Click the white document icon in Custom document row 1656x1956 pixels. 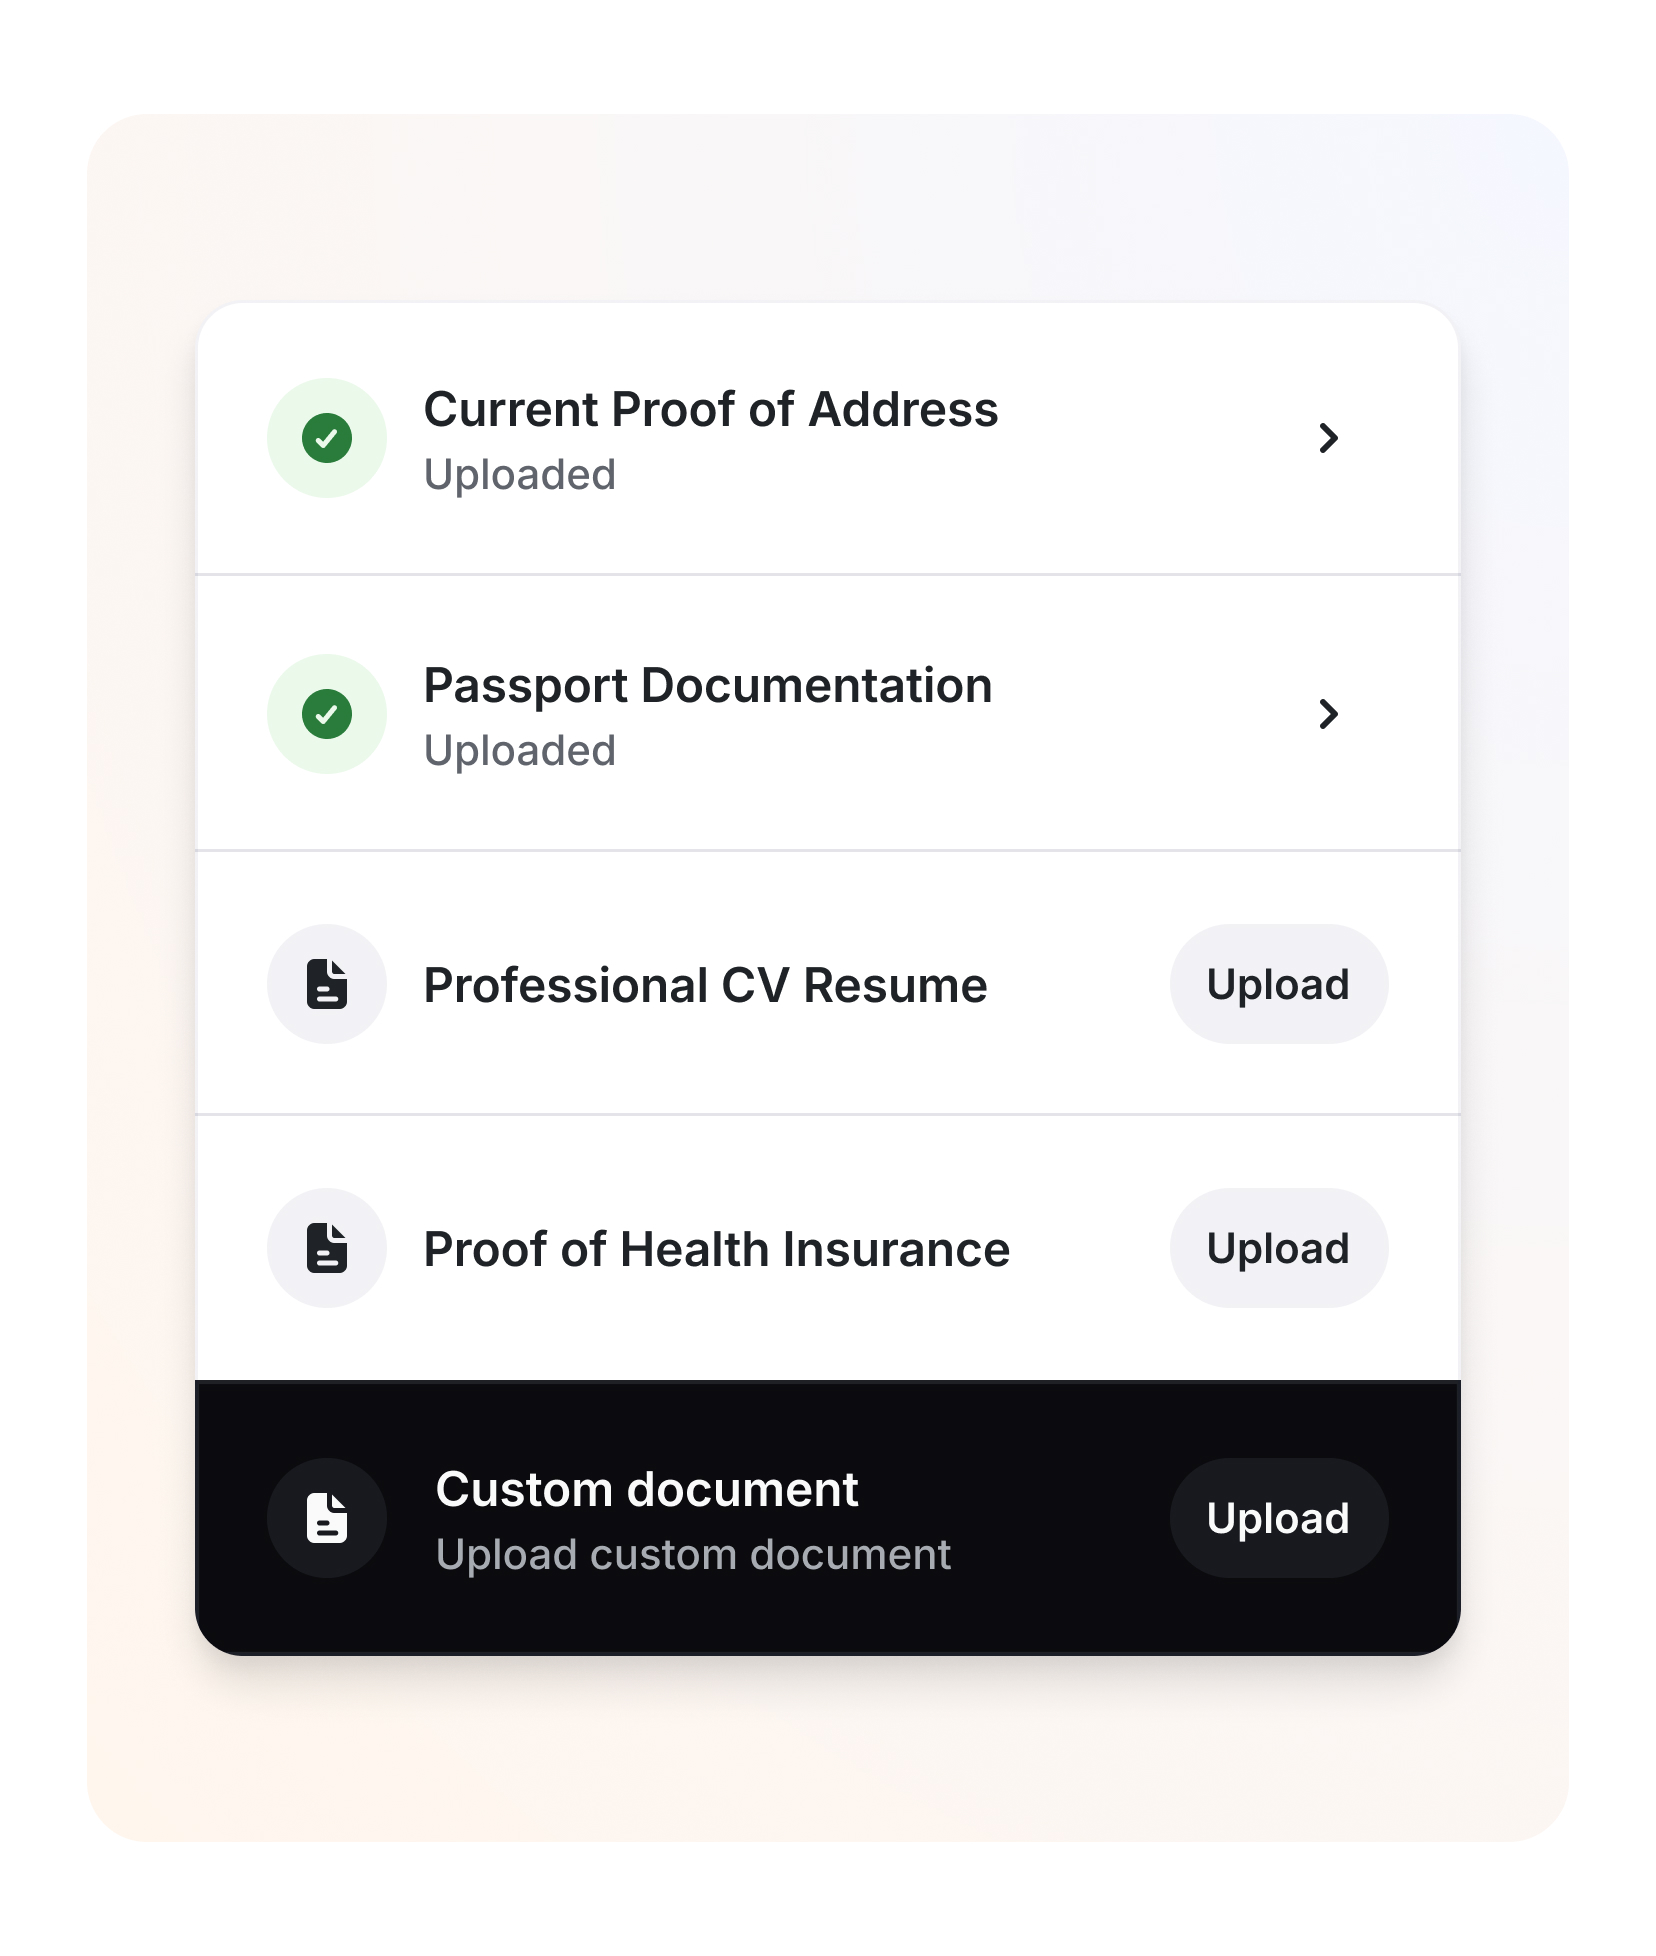(x=327, y=1518)
